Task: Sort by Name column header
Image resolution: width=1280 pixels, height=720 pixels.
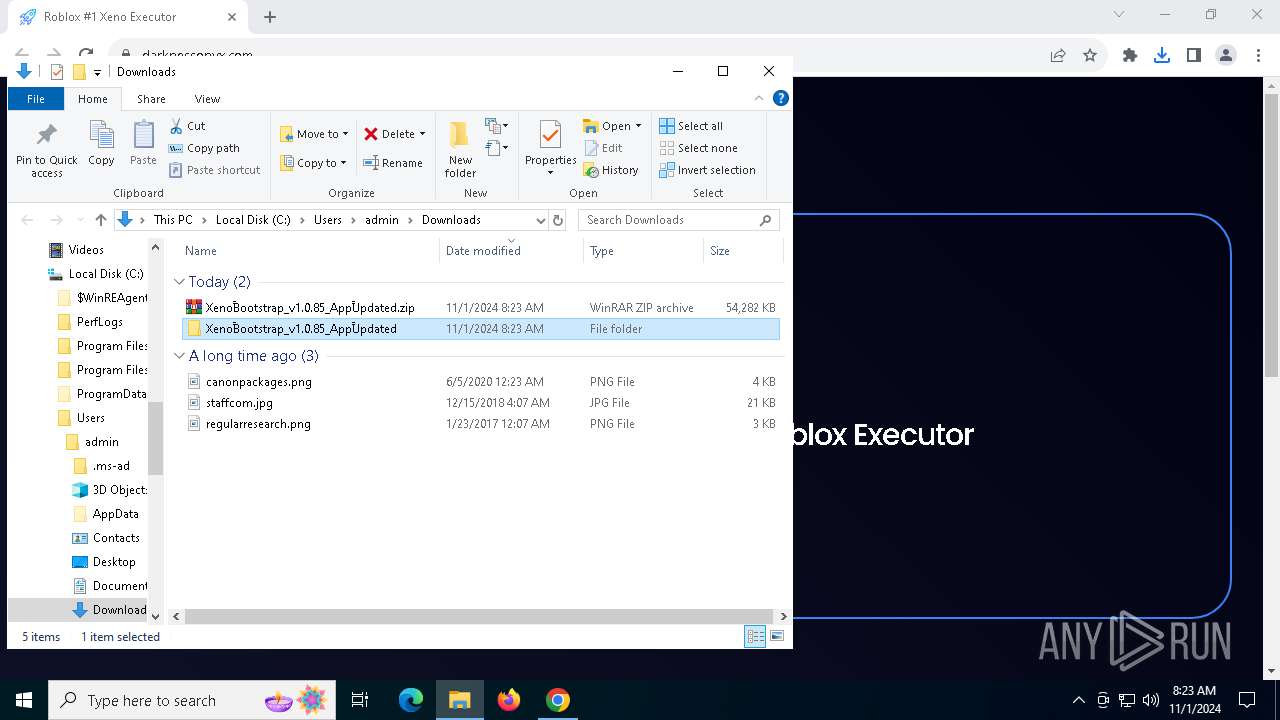Action: [x=309, y=251]
